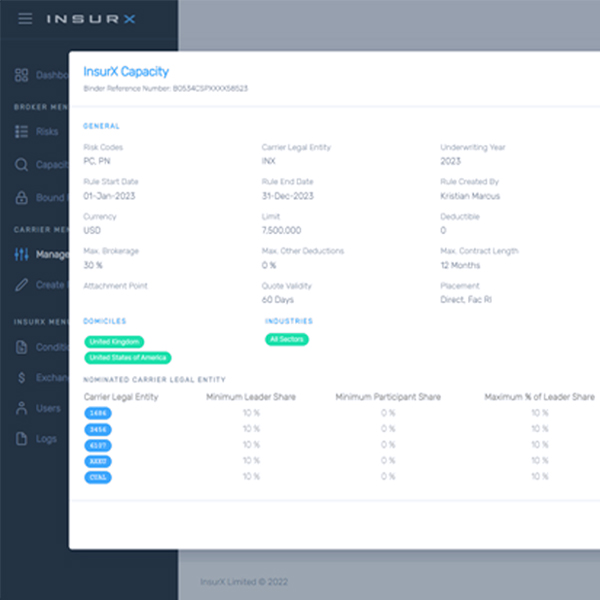Select the name Kristian Marcus
The height and width of the screenshot is (600, 600).
(470, 196)
